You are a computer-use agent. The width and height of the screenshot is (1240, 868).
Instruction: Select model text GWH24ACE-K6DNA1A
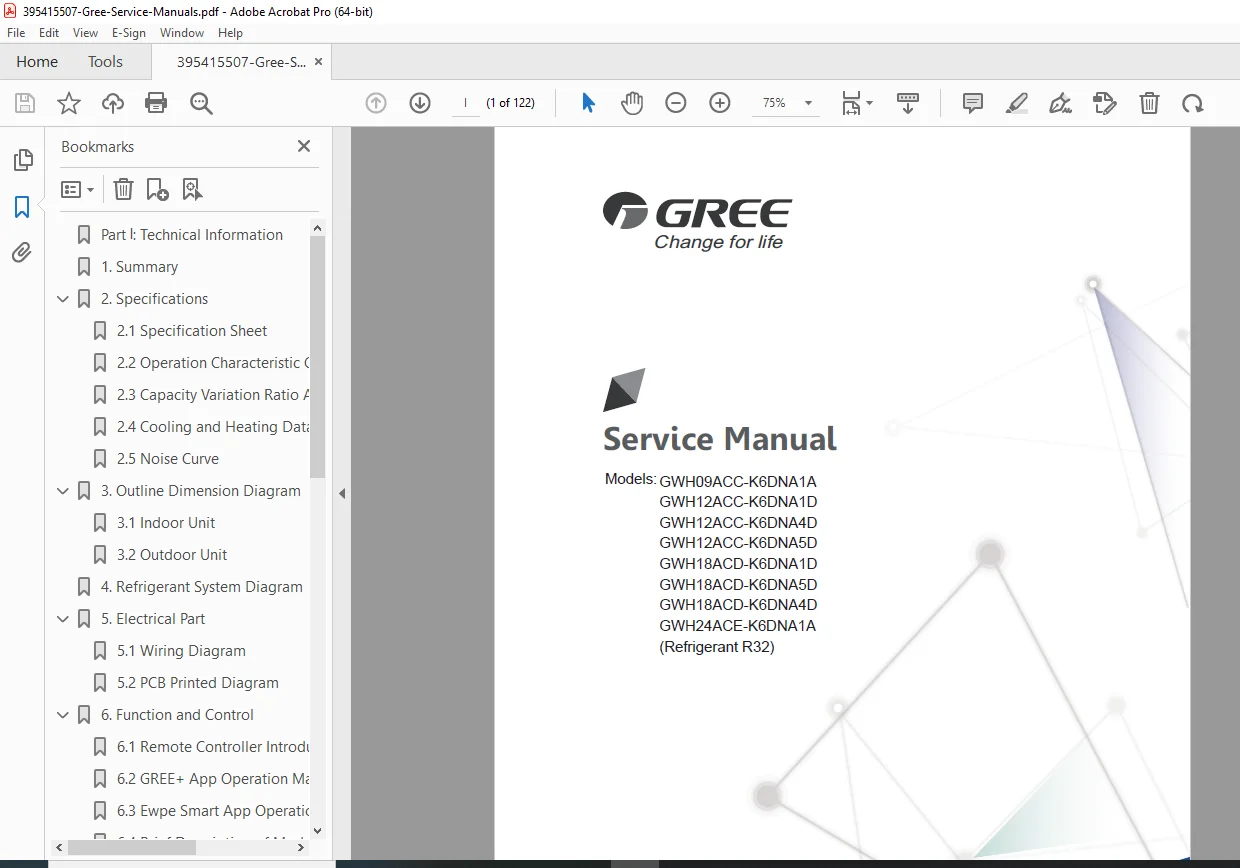[737, 626]
